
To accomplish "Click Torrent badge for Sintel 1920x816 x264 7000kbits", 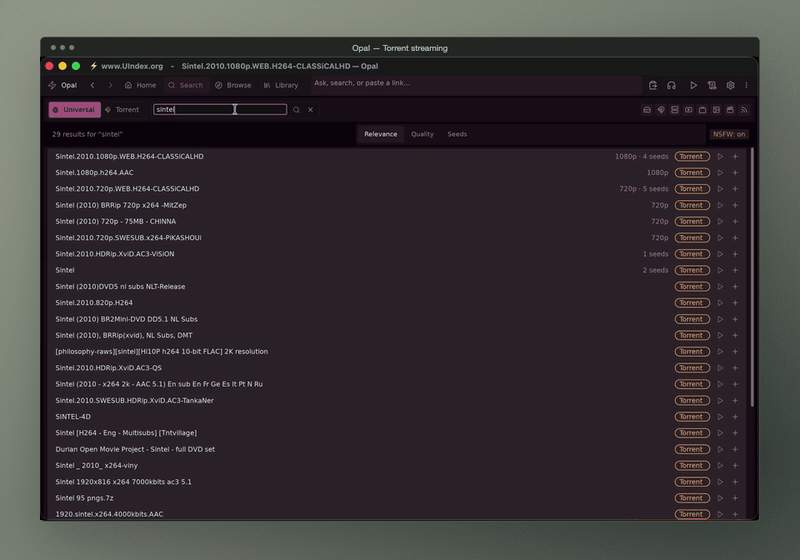I will tap(692, 482).
